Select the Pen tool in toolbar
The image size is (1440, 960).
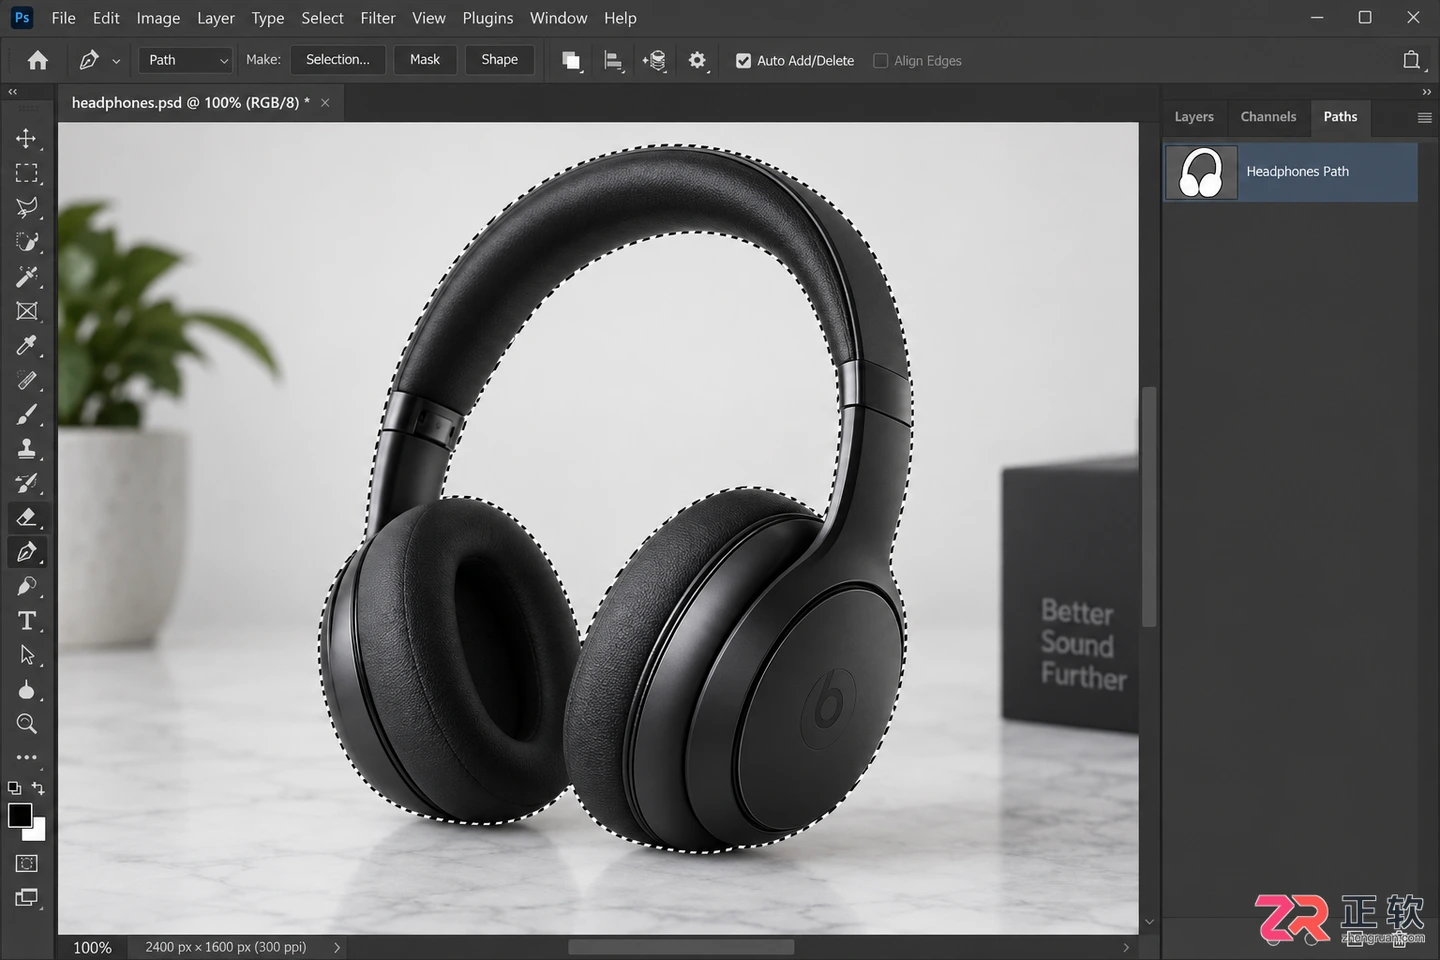point(26,552)
